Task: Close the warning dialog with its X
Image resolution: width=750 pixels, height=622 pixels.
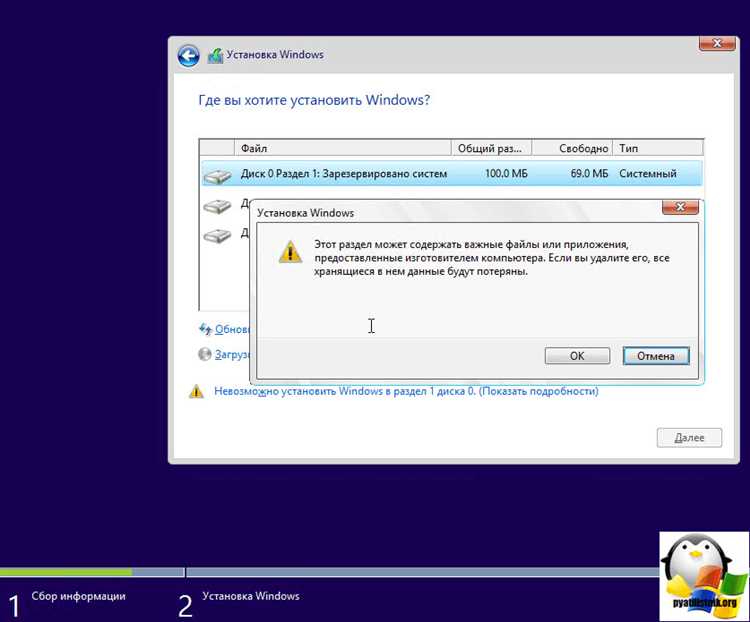Action: (x=680, y=207)
